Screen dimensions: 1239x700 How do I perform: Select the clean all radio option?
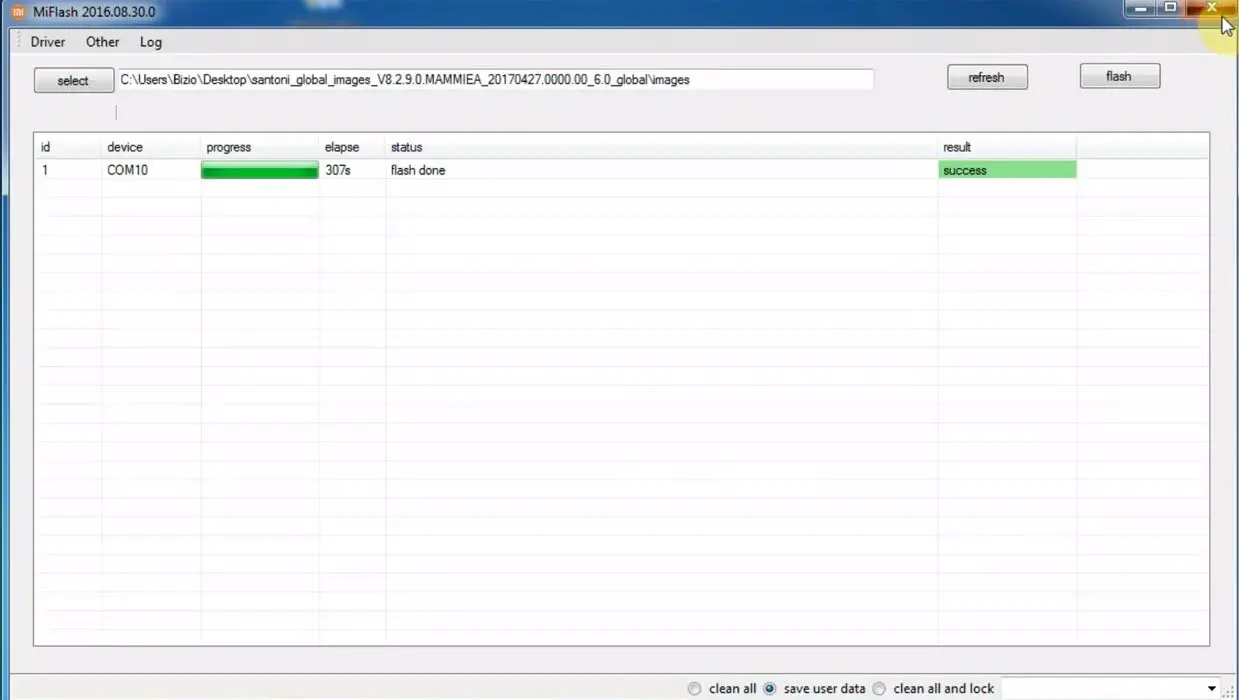(723, 688)
